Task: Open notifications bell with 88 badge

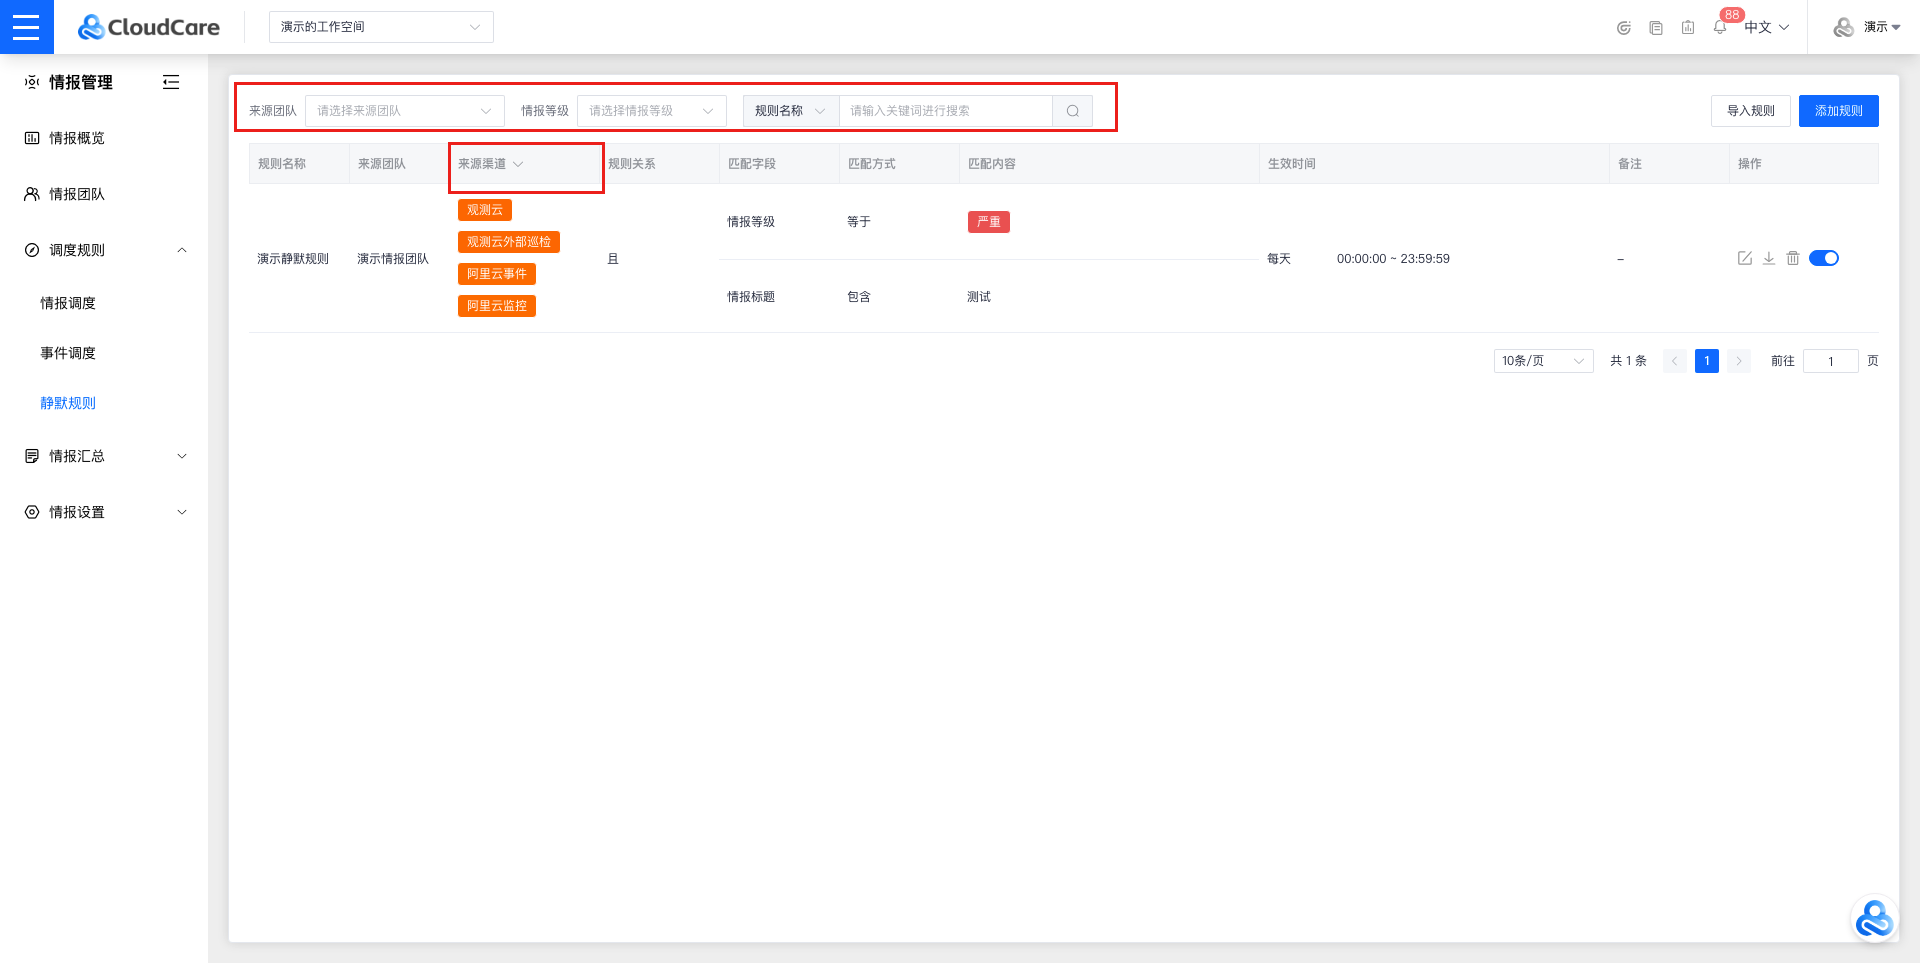Action: [1719, 27]
